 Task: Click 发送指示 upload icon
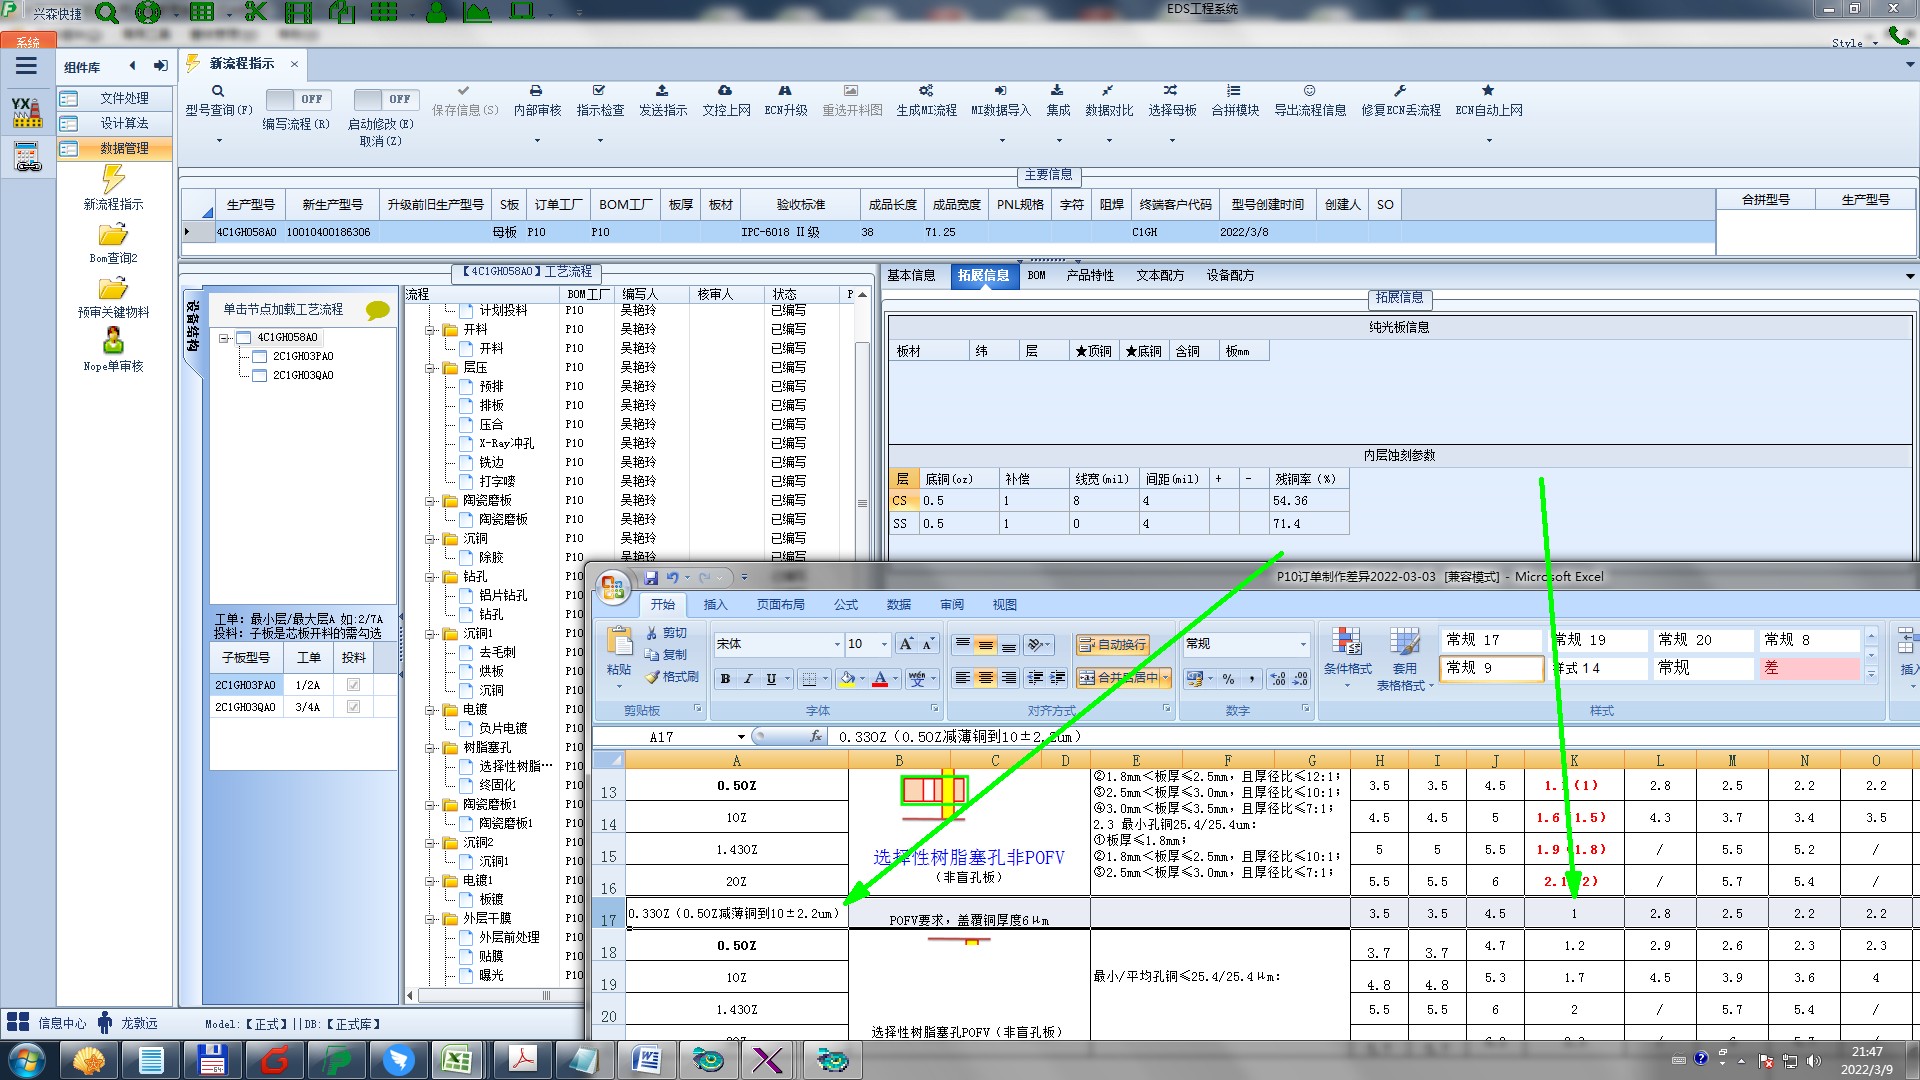coord(662,91)
